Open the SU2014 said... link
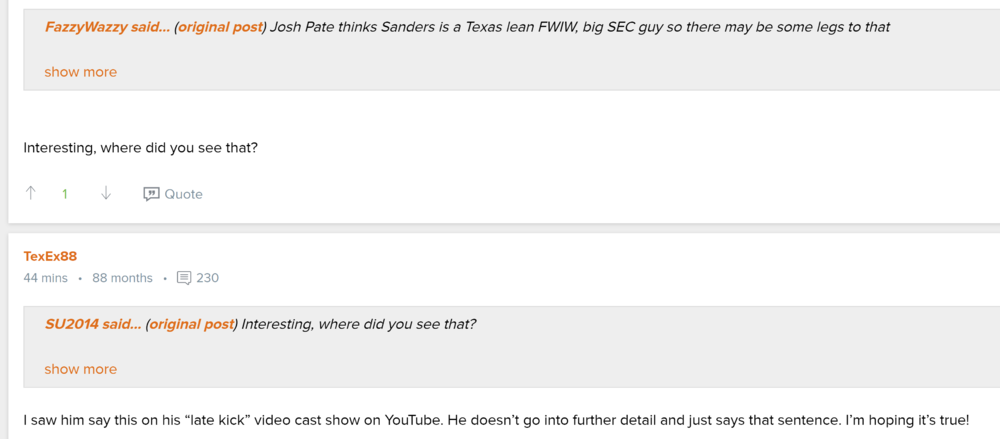The image size is (1000, 439). pos(93,324)
